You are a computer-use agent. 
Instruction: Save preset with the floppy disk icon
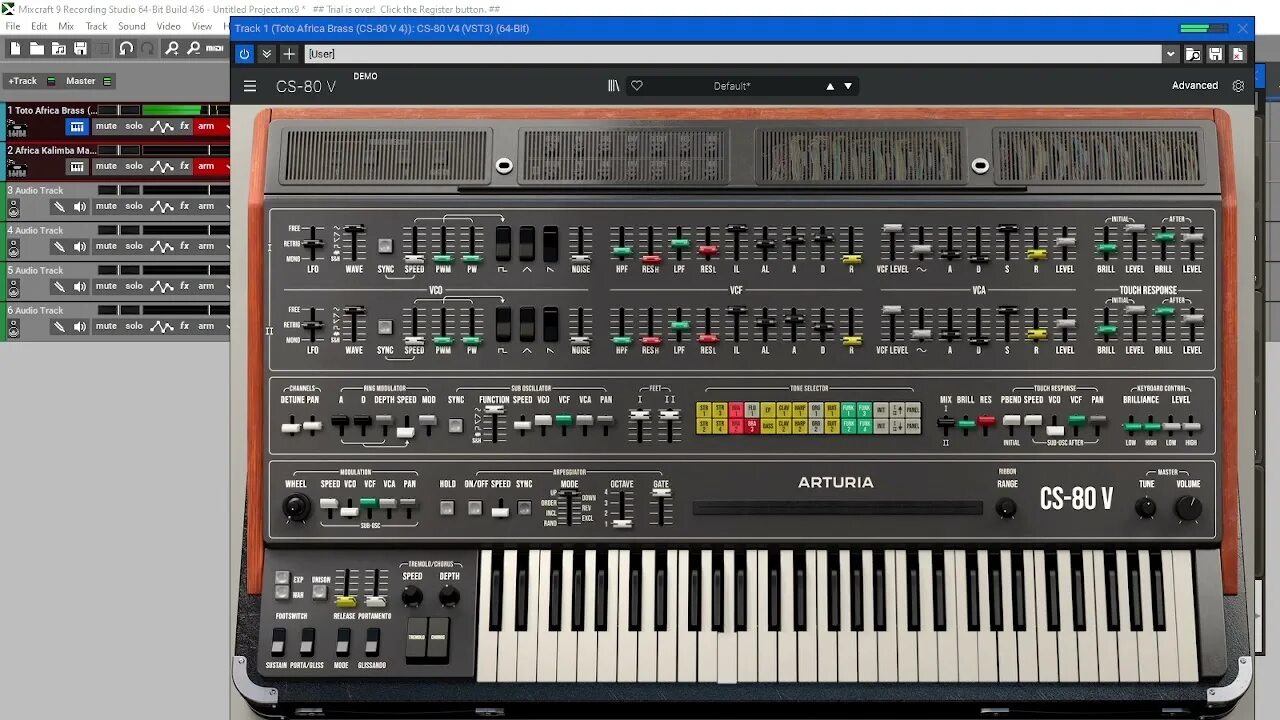point(1215,54)
